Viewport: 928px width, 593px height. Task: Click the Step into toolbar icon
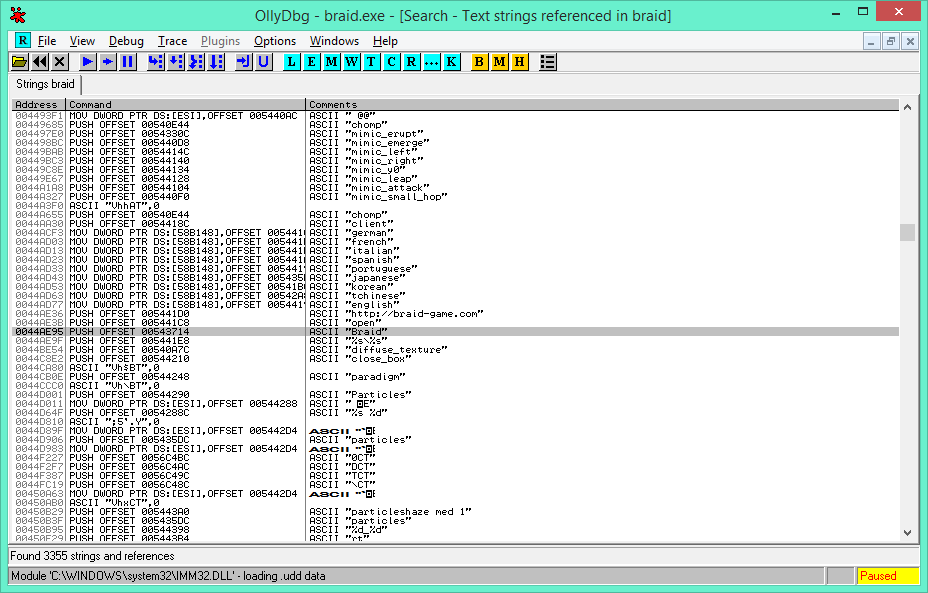tap(155, 62)
